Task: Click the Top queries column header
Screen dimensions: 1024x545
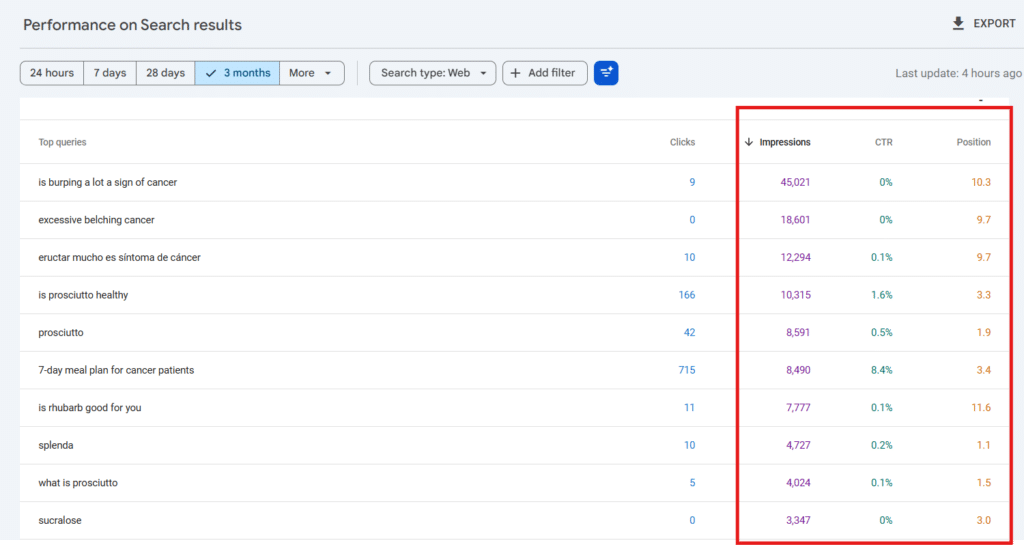Action: pos(62,142)
